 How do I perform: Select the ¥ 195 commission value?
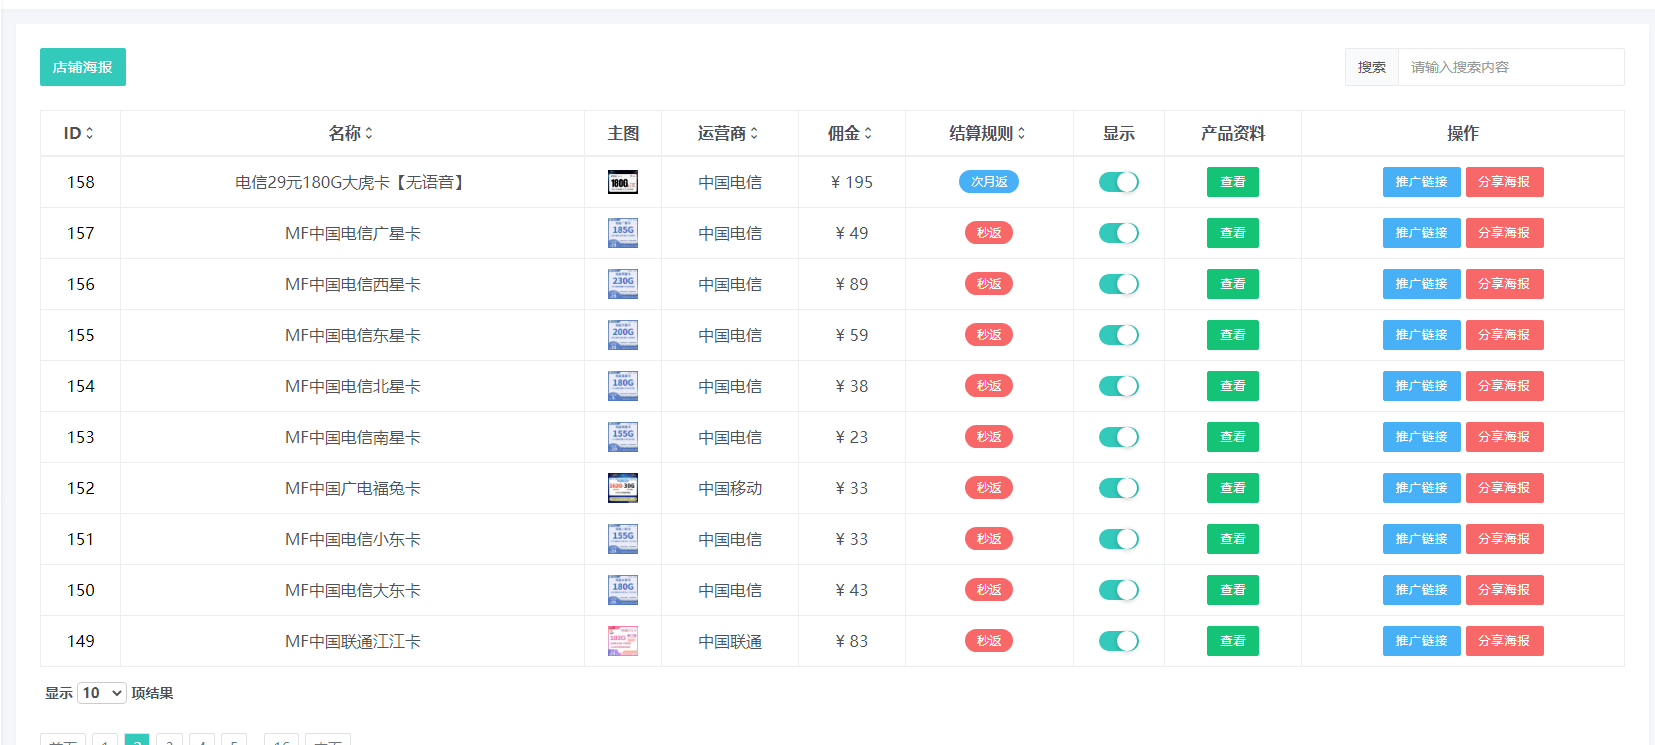pyautogui.click(x=852, y=182)
